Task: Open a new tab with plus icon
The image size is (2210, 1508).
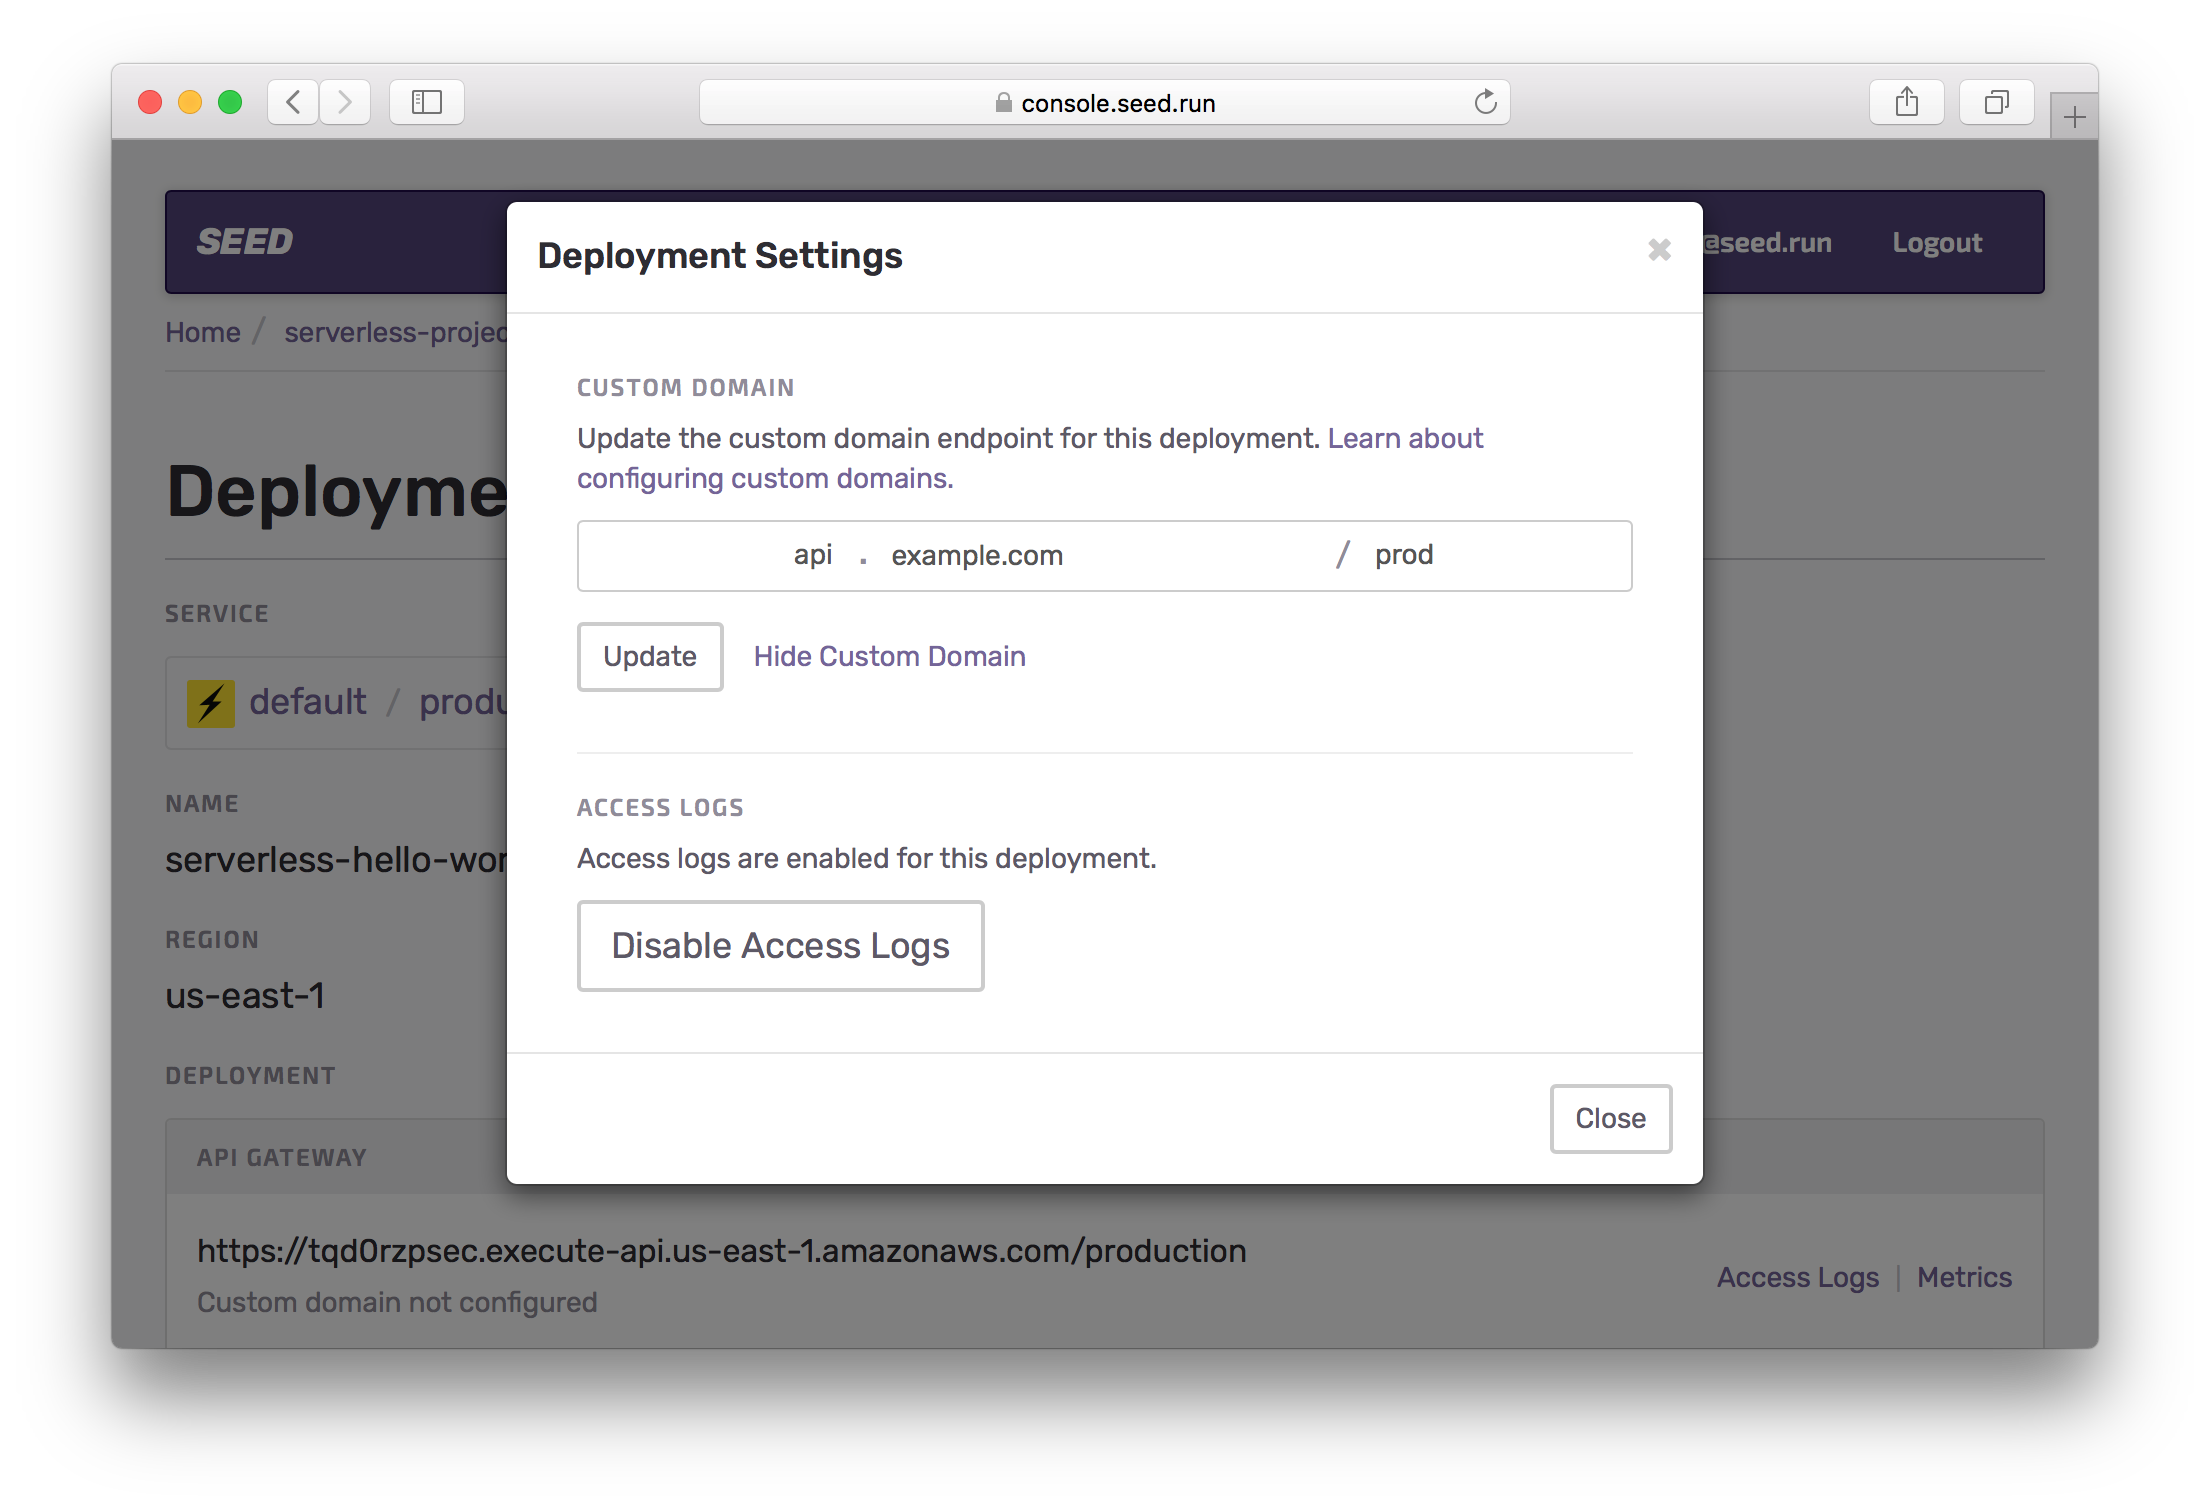Action: 2074,118
